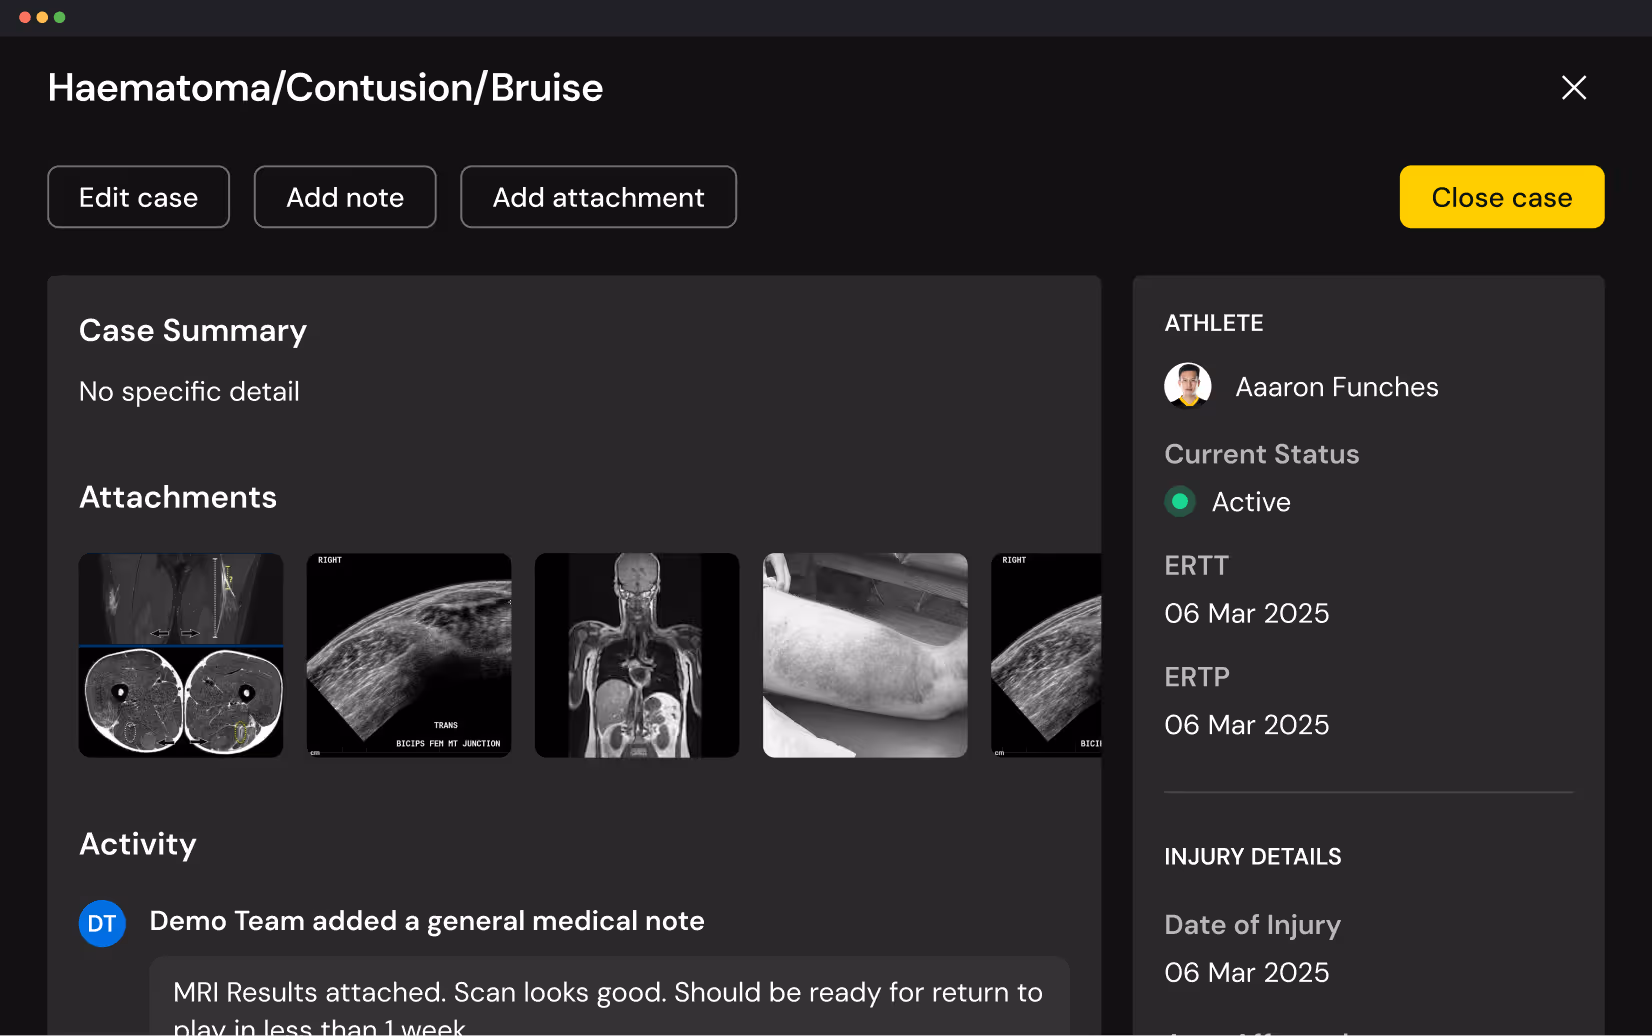Click the Case Summary heading
Viewport: 1652px width, 1036px height.
[193, 331]
